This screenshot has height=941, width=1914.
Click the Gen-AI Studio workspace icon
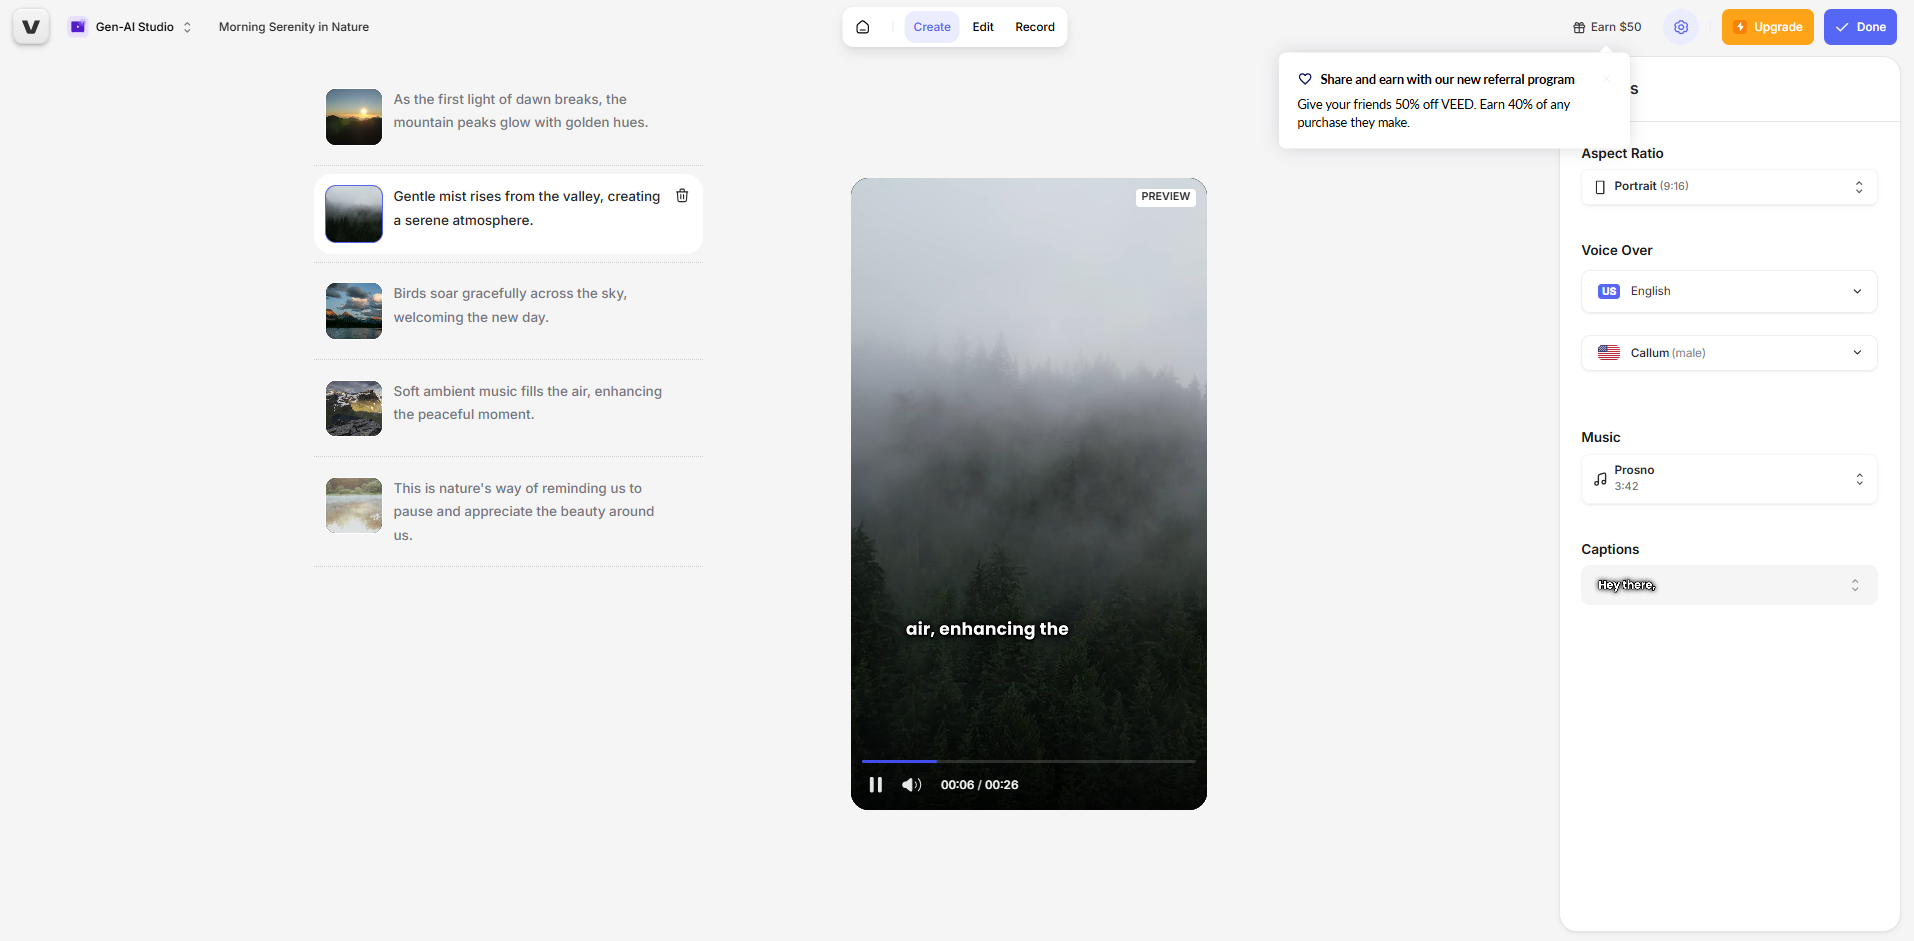[x=77, y=26]
